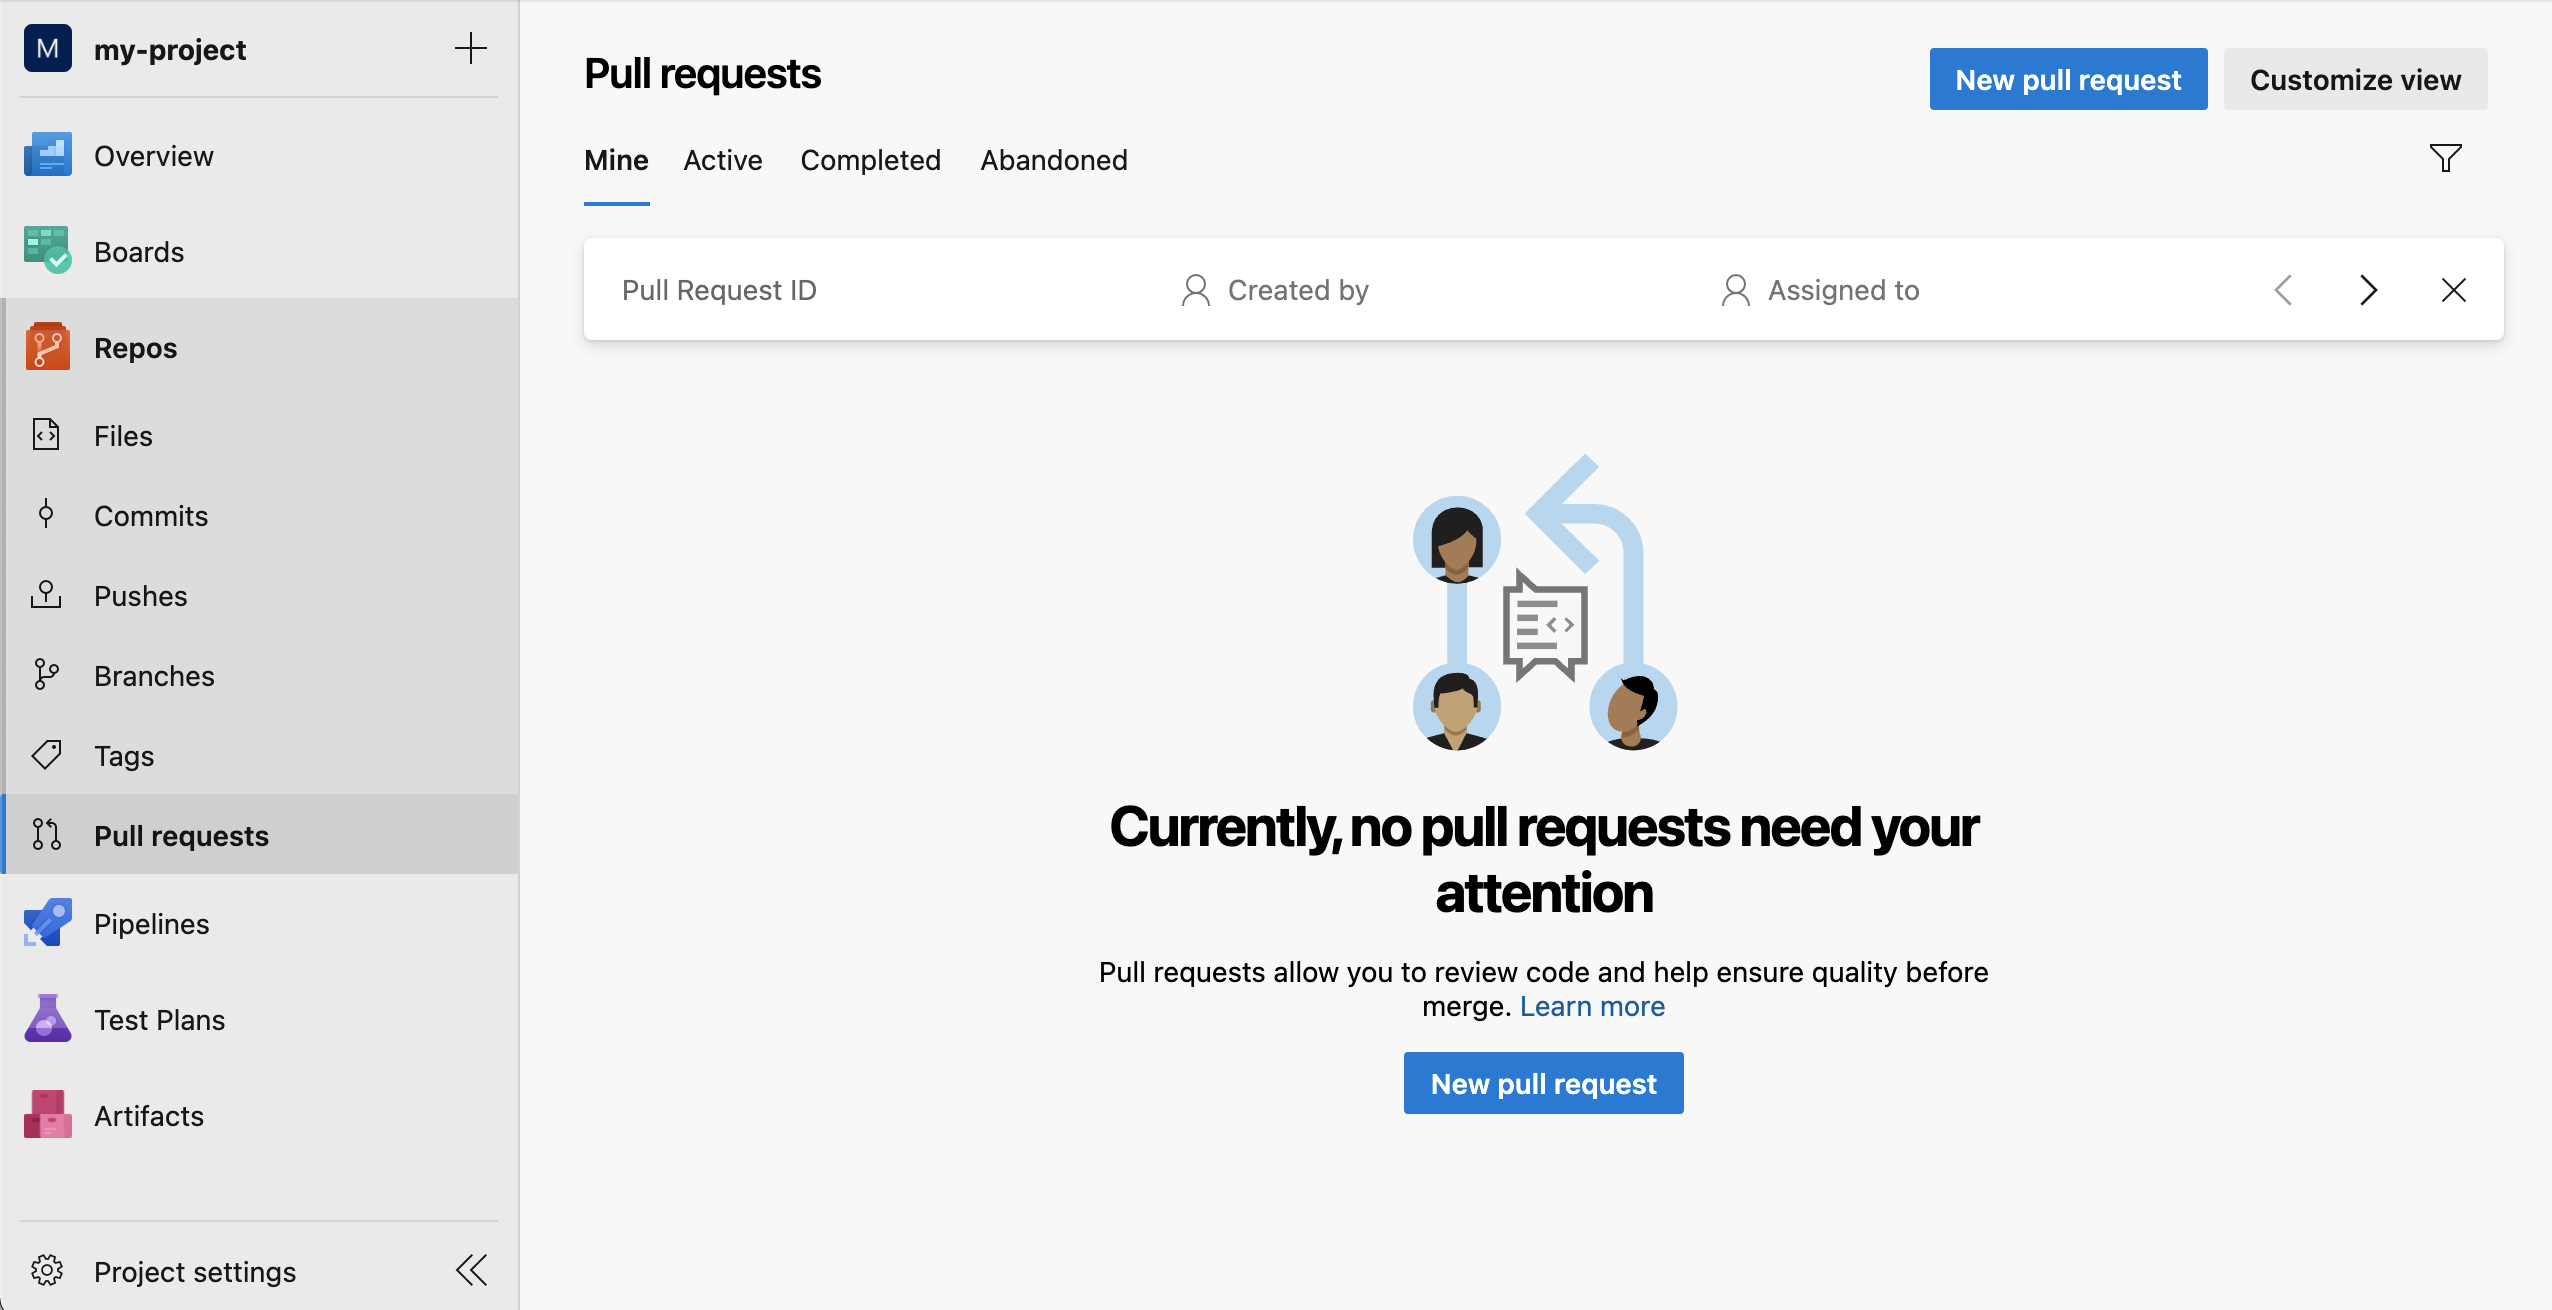Open the Learn more link
The height and width of the screenshot is (1310, 2552).
pyautogui.click(x=1592, y=1006)
